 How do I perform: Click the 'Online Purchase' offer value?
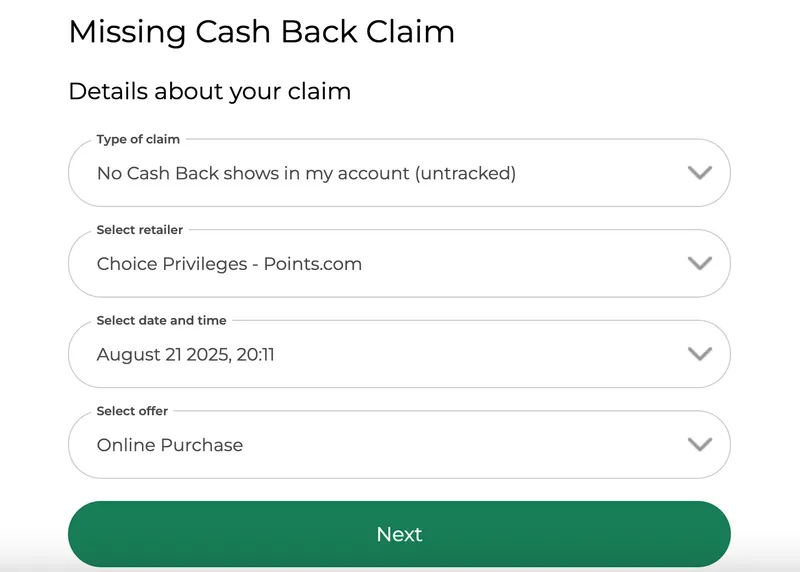[170, 445]
